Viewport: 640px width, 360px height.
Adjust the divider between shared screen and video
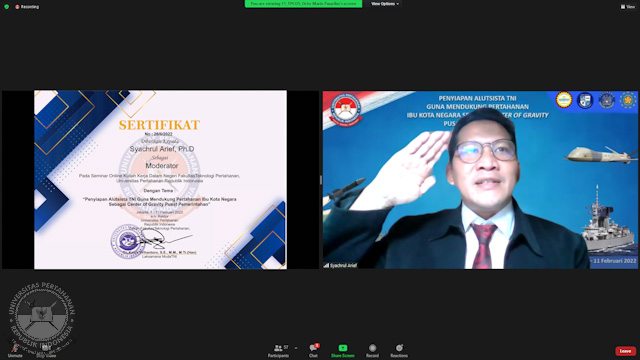tap(320, 180)
